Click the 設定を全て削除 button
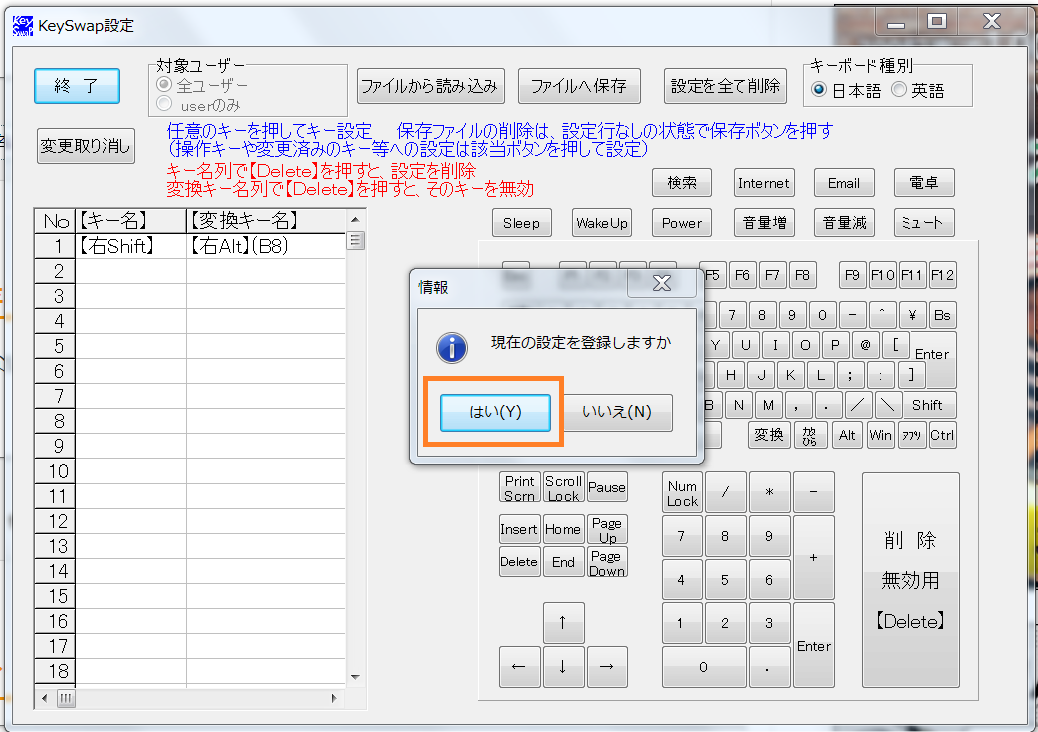 (x=725, y=86)
